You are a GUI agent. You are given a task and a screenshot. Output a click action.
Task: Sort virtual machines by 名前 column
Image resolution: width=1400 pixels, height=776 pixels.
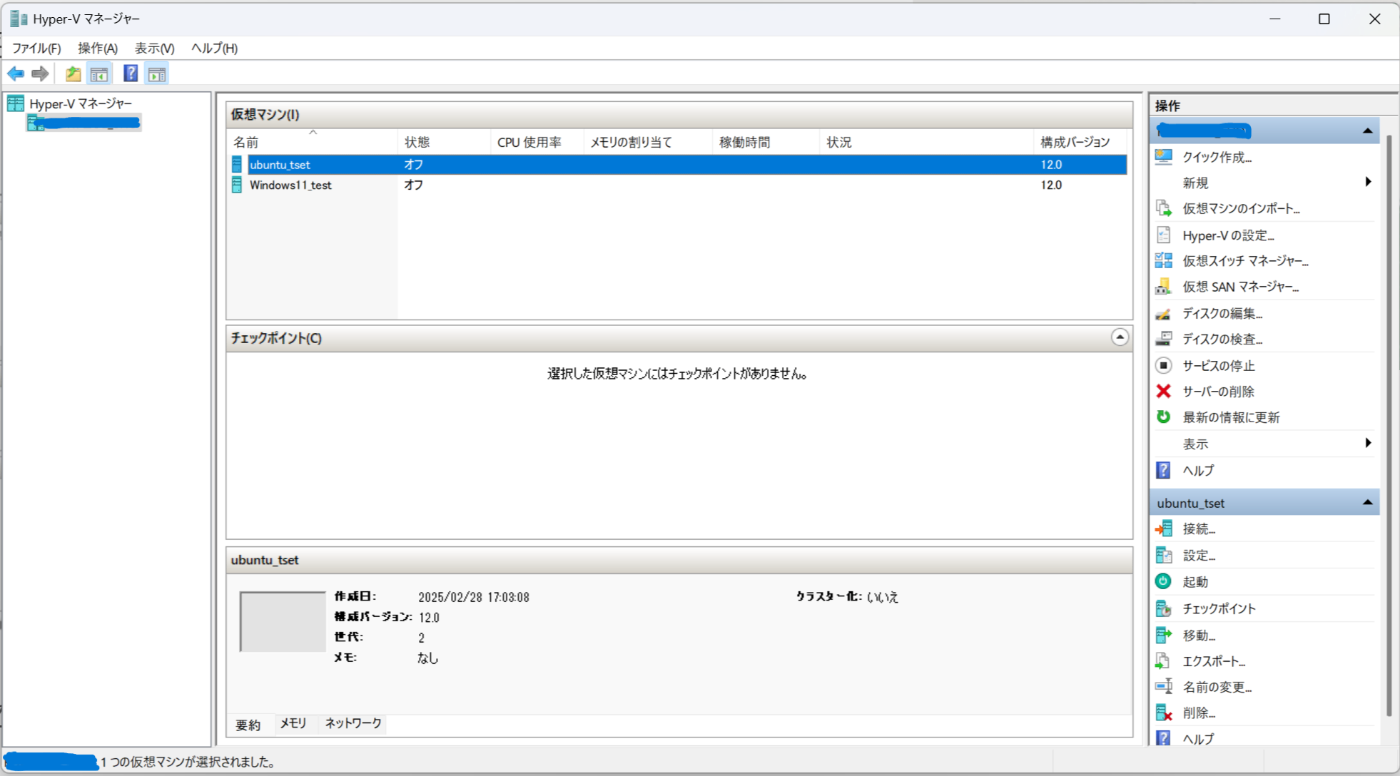click(313, 142)
